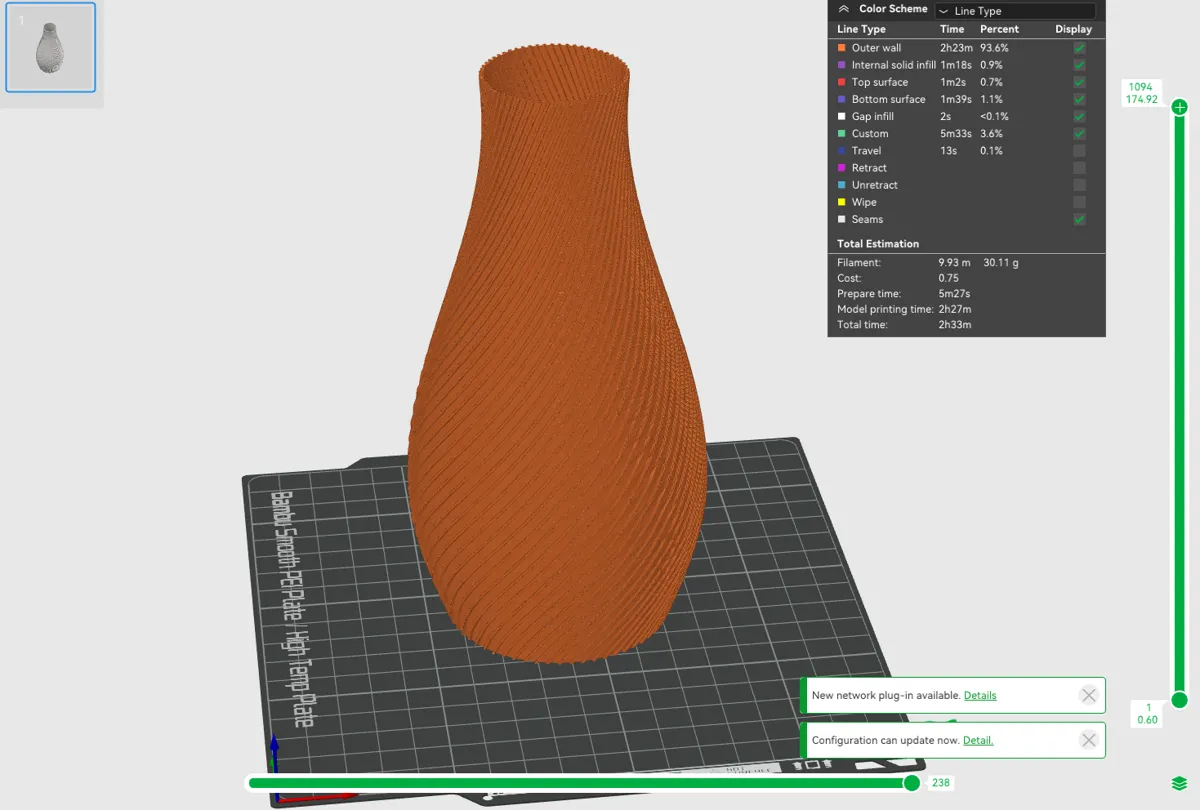Enable Travel moves display checkbox

(1079, 150)
